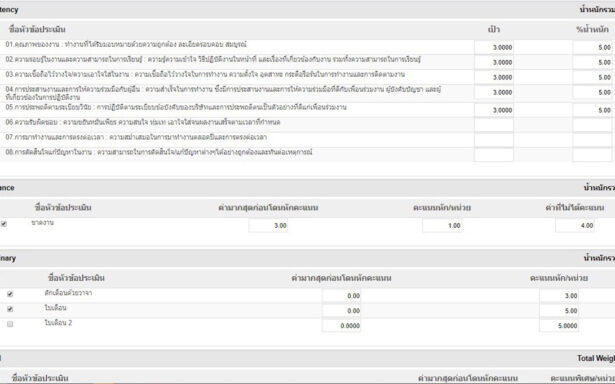Screen dimensions: 615x384
Task: Focus ขาดงาน deduction per unit field 1.00
Action: (442, 226)
